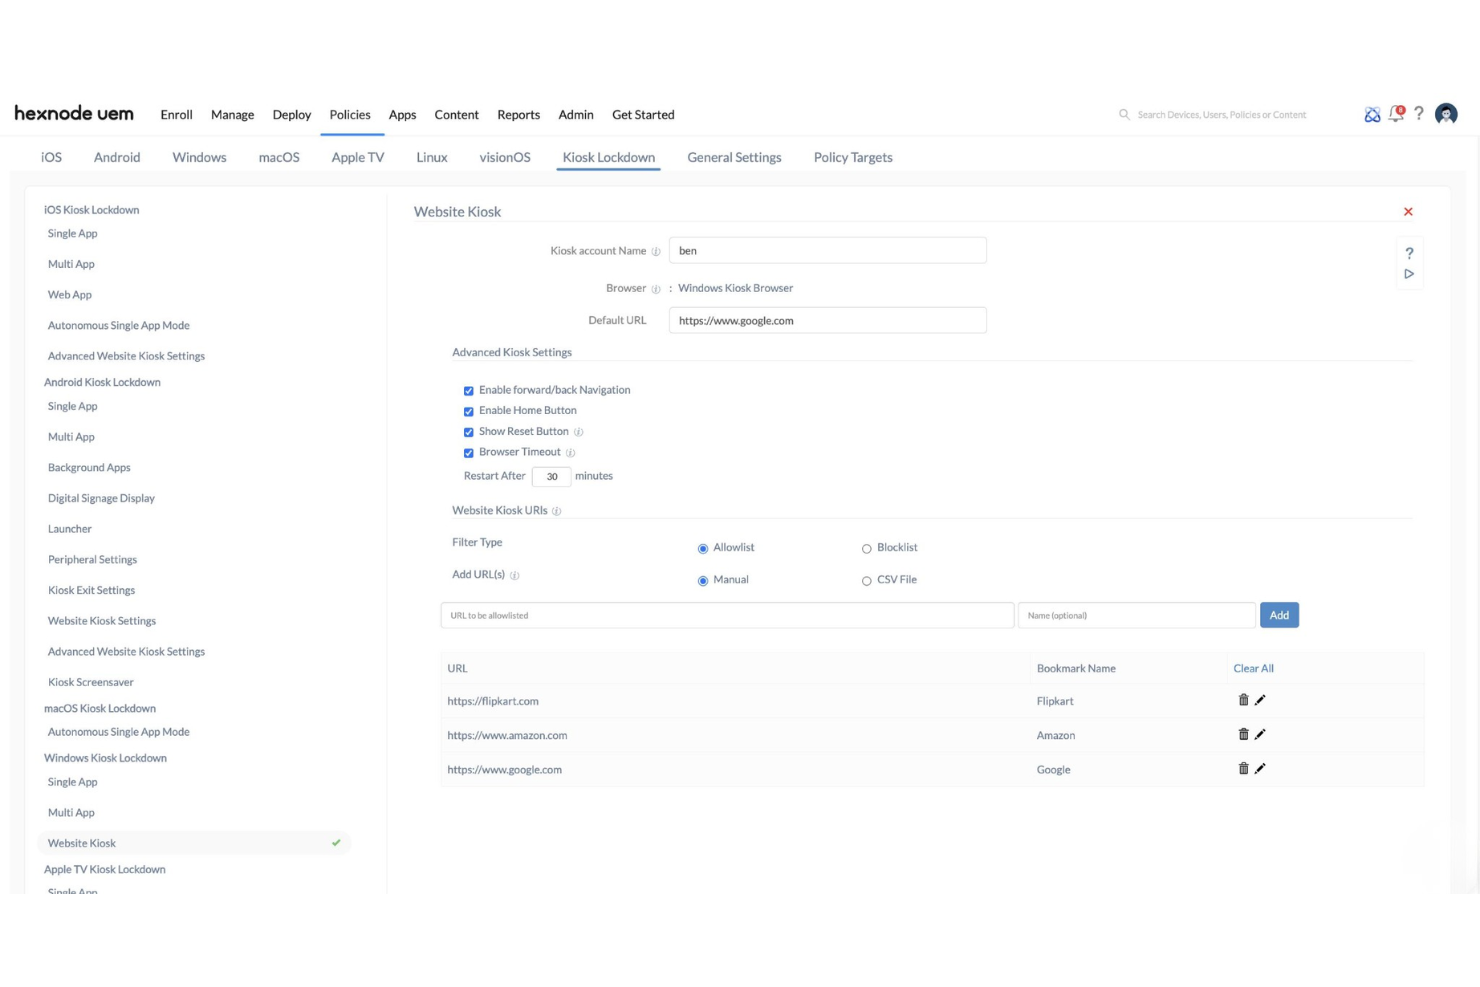Image resolution: width=1480 pixels, height=987 pixels.
Task: Open Website Kiosk Settings in sidebar
Action: coord(102,621)
